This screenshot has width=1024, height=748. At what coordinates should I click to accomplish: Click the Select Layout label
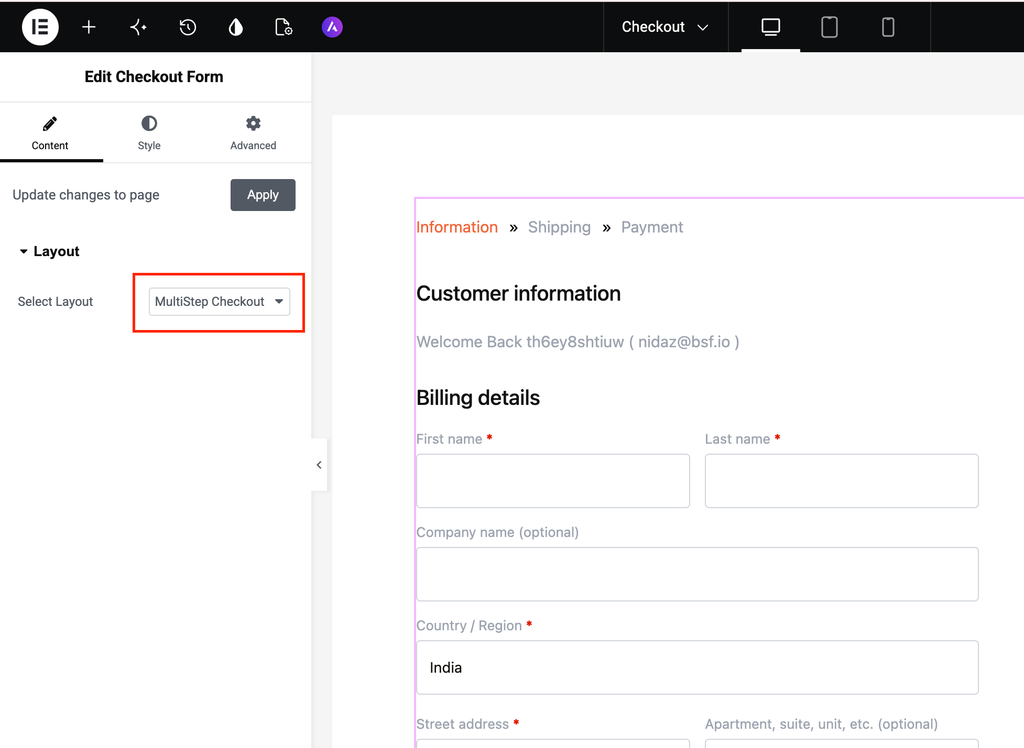click(x=56, y=302)
